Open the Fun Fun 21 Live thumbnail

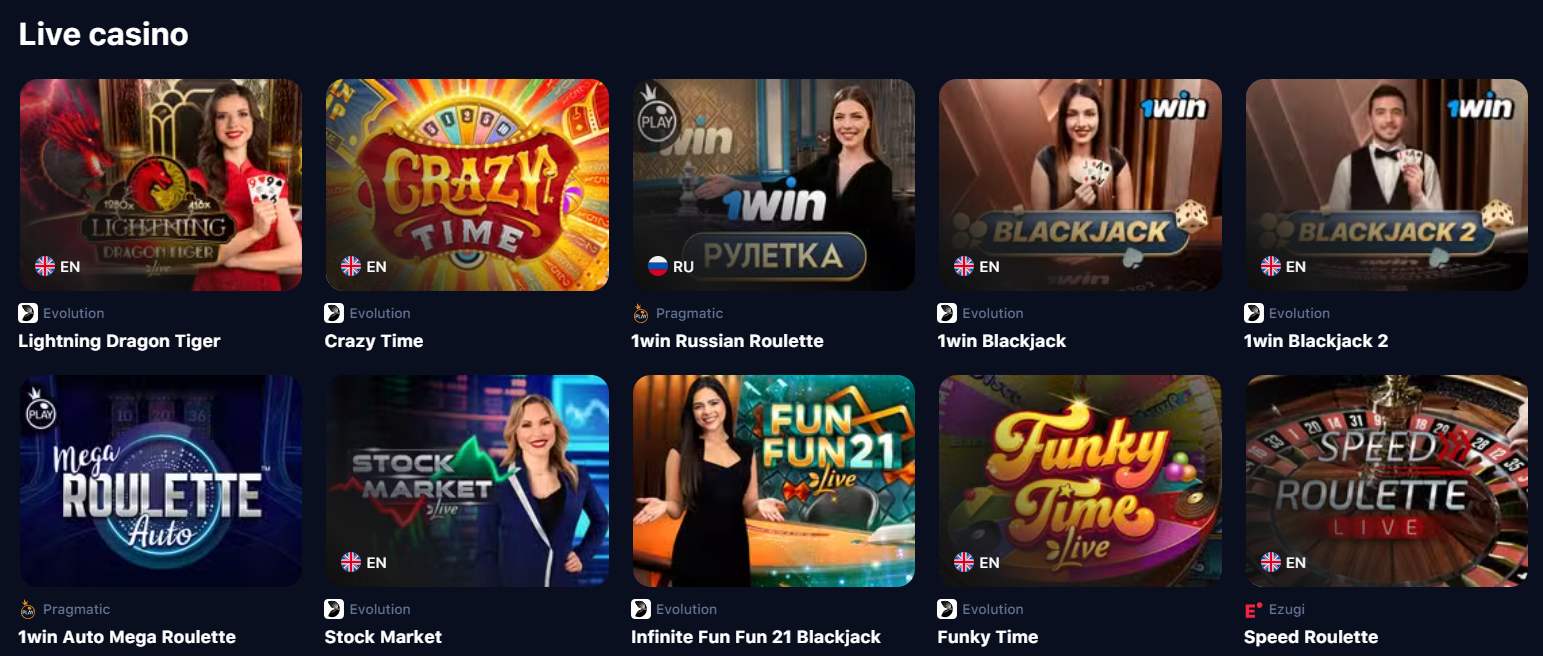coord(774,481)
